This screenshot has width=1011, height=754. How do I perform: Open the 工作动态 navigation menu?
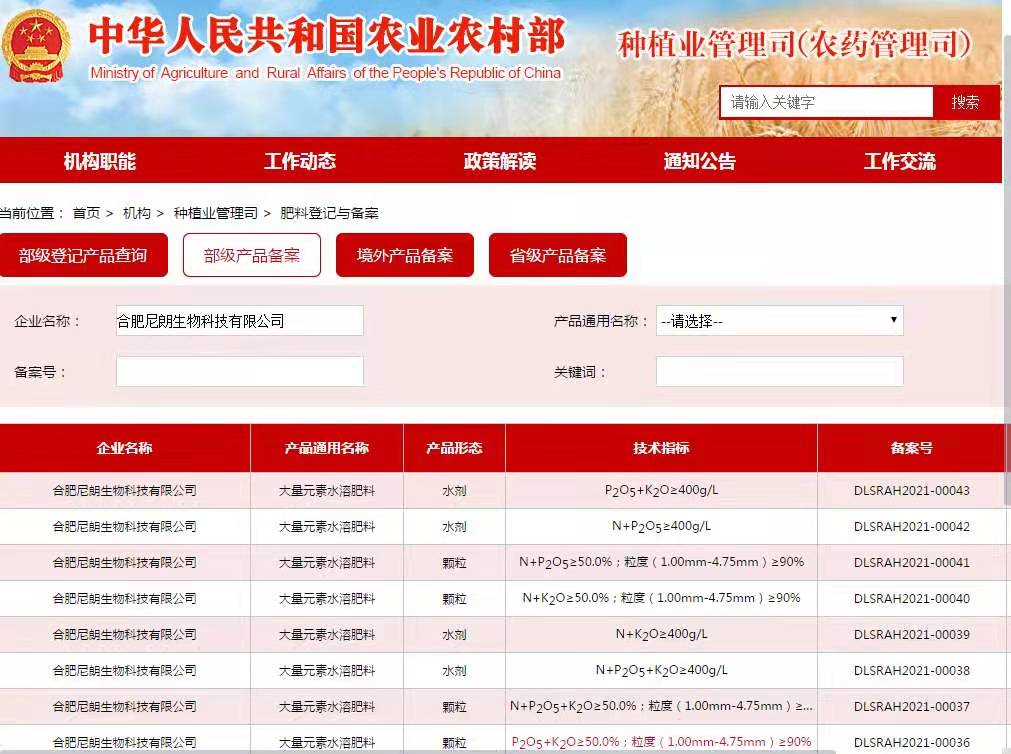300,161
